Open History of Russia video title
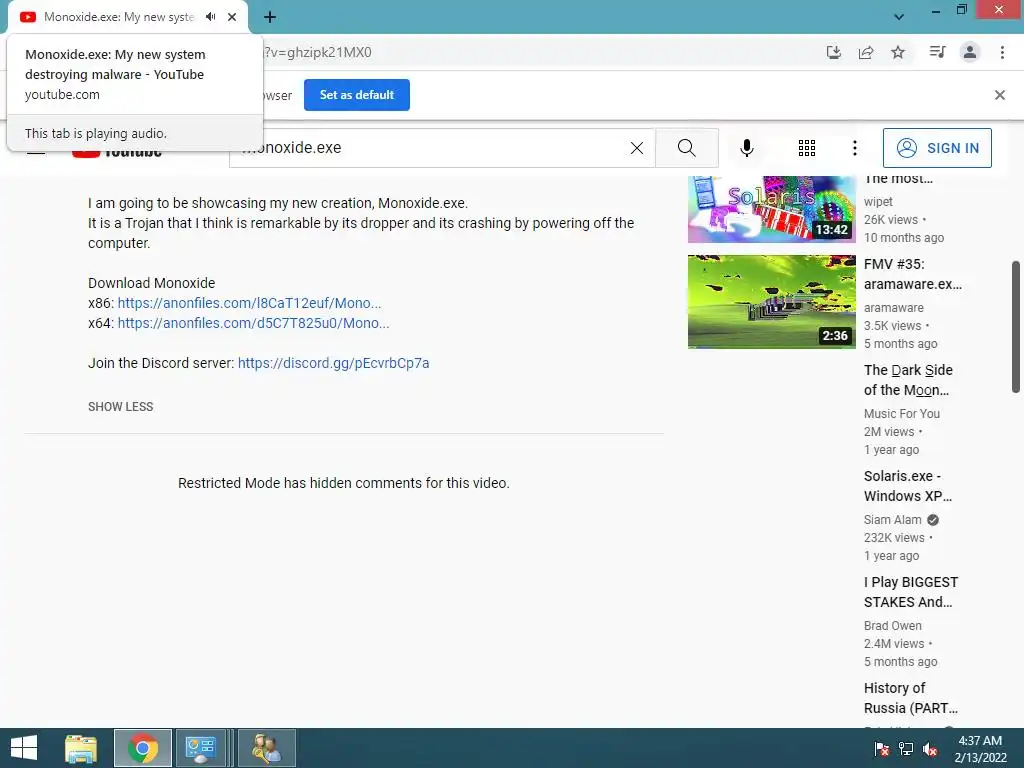The width and height of the screenshot is (1024, 768). tap(911, 697)
